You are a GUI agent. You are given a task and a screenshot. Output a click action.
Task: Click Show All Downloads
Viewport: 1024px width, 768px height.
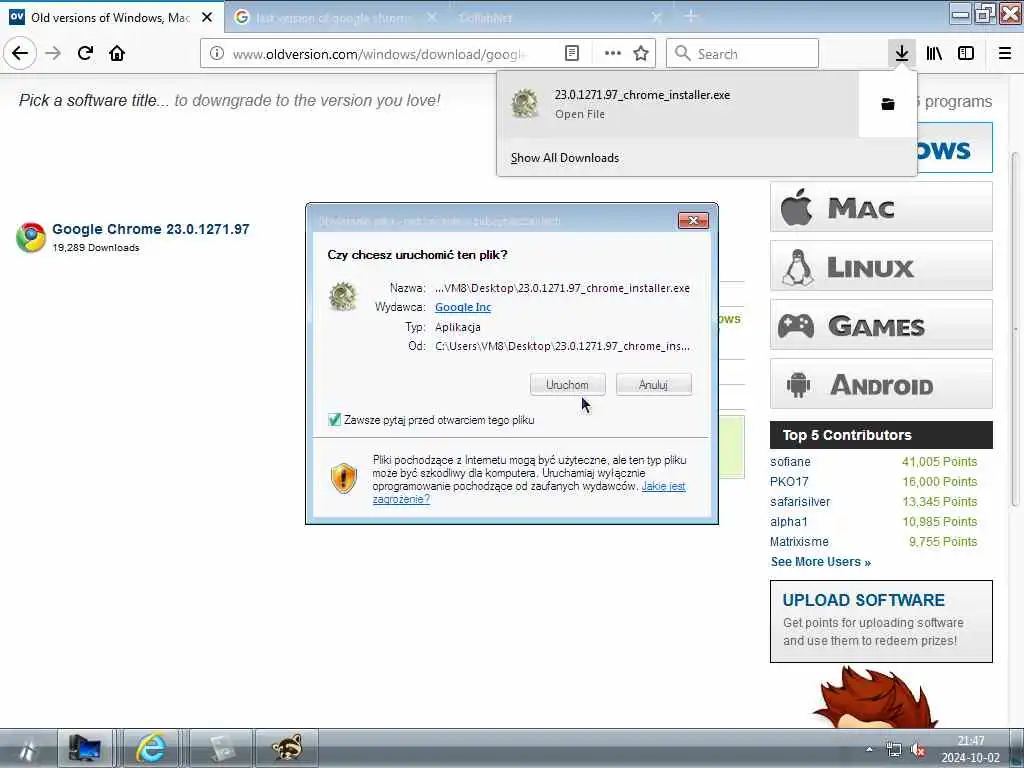[x=565, y=157]
